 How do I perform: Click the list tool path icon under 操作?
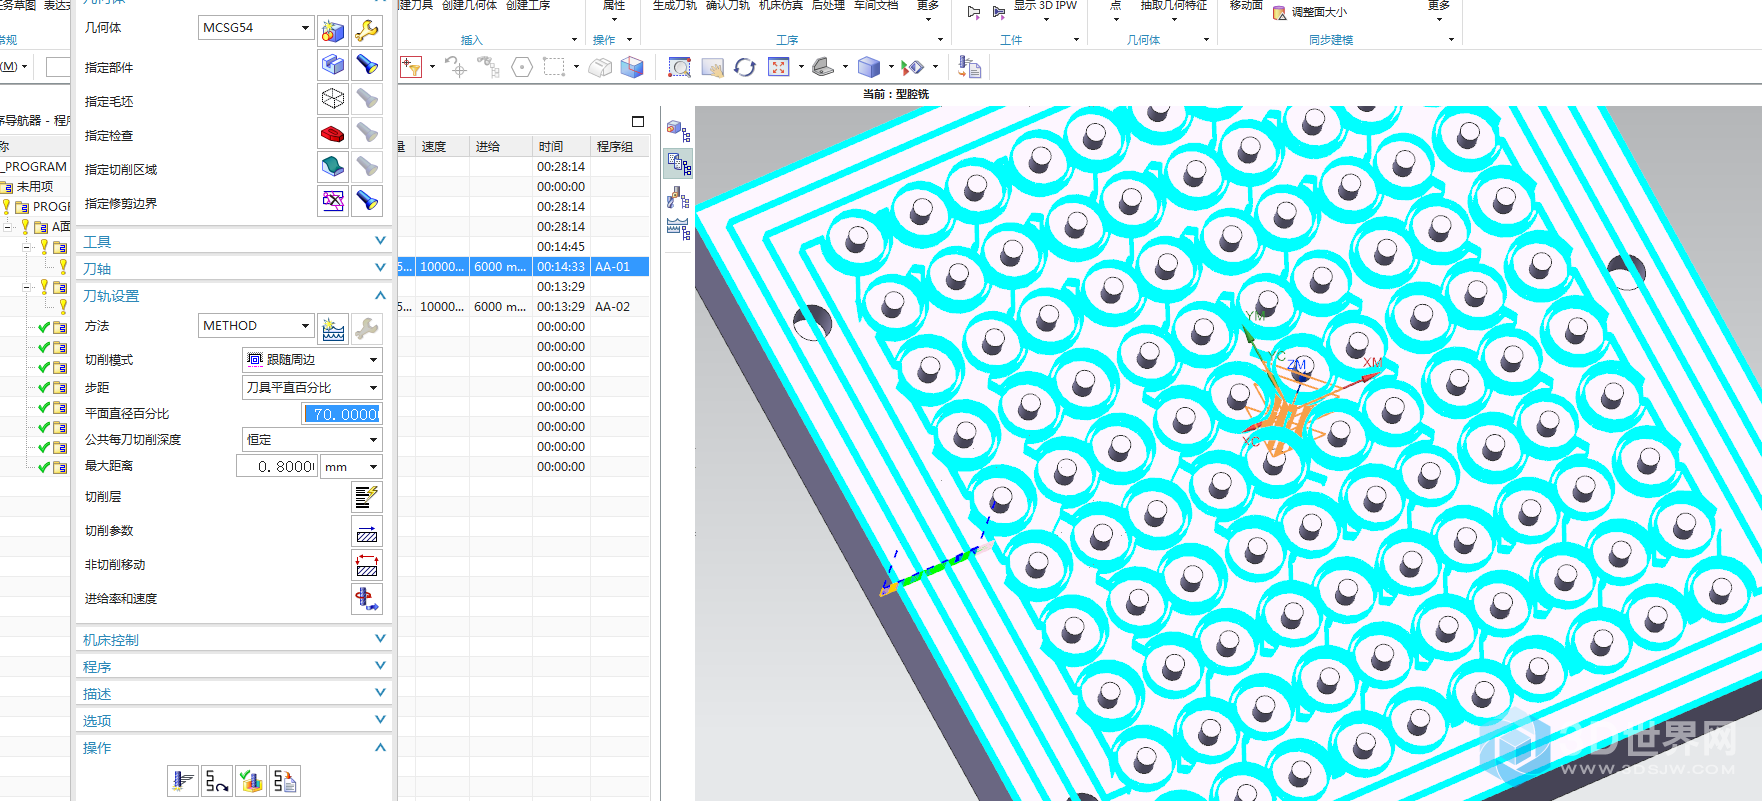(x=285, y=780)
